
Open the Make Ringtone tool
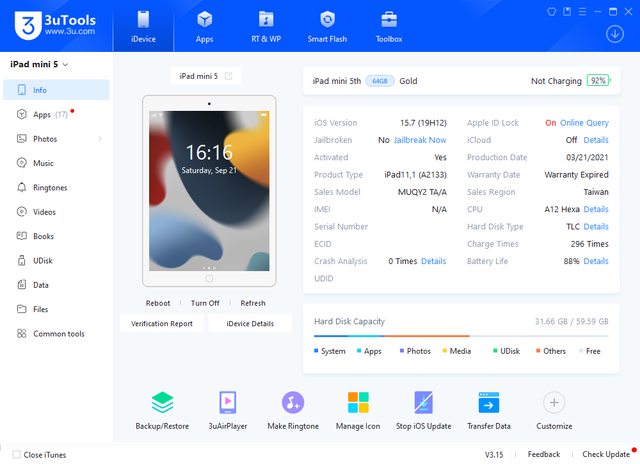tap(293, 403)
